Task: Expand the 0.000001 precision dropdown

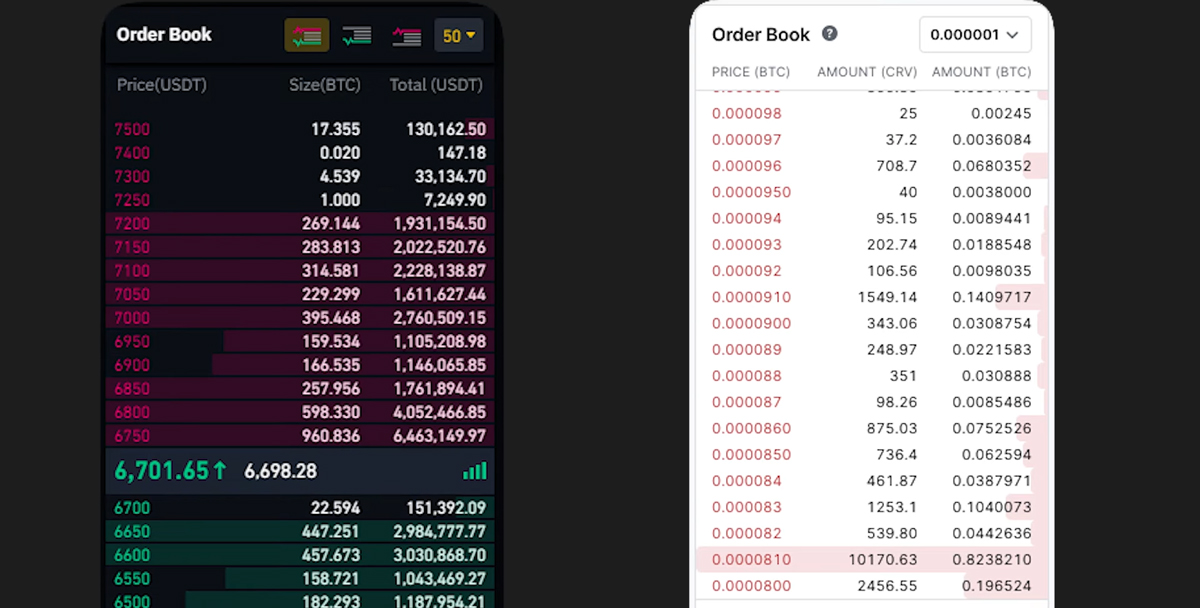Action: coord(975,35)
